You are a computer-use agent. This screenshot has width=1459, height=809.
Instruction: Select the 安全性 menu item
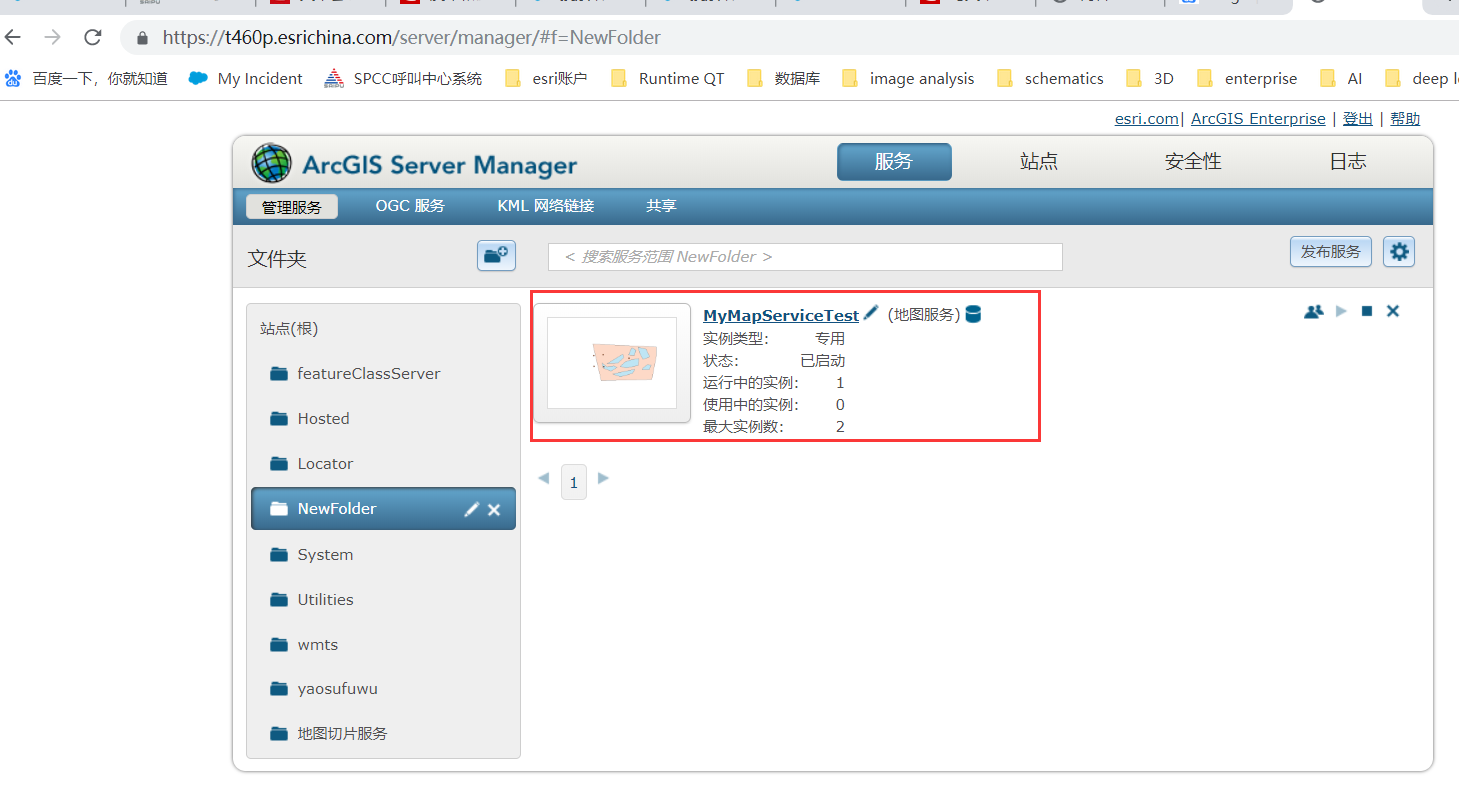[1192, 160]
